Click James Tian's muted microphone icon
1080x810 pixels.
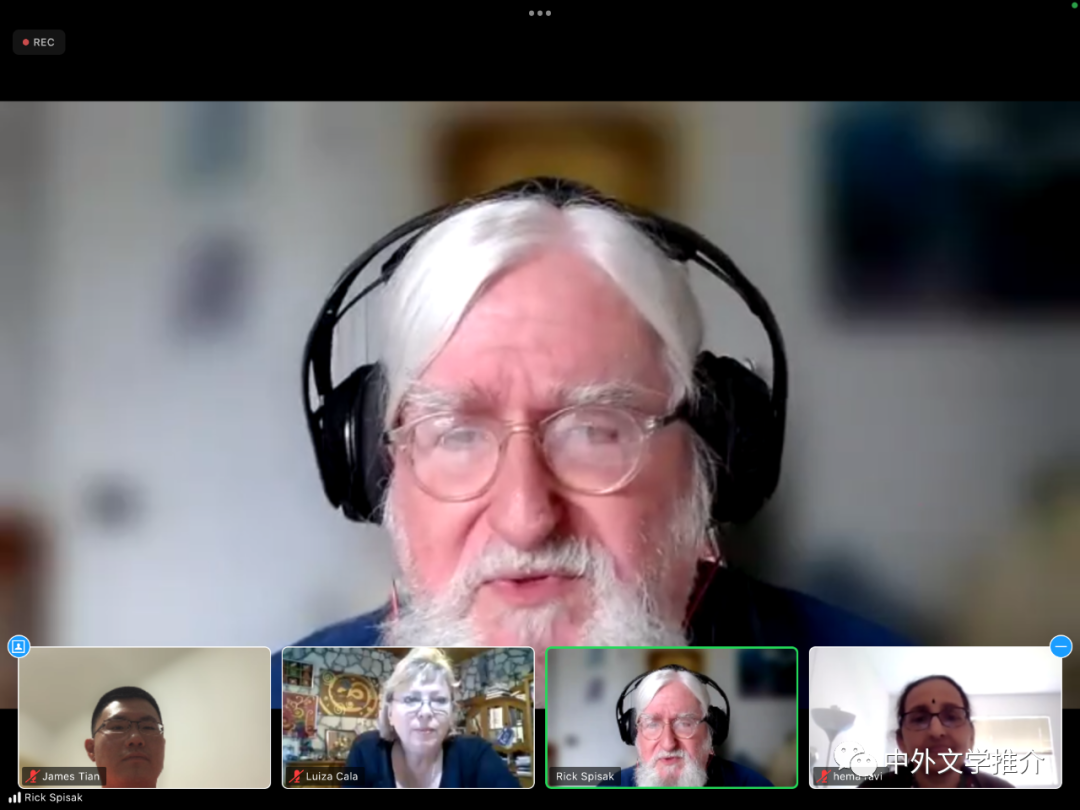(32, 776)
